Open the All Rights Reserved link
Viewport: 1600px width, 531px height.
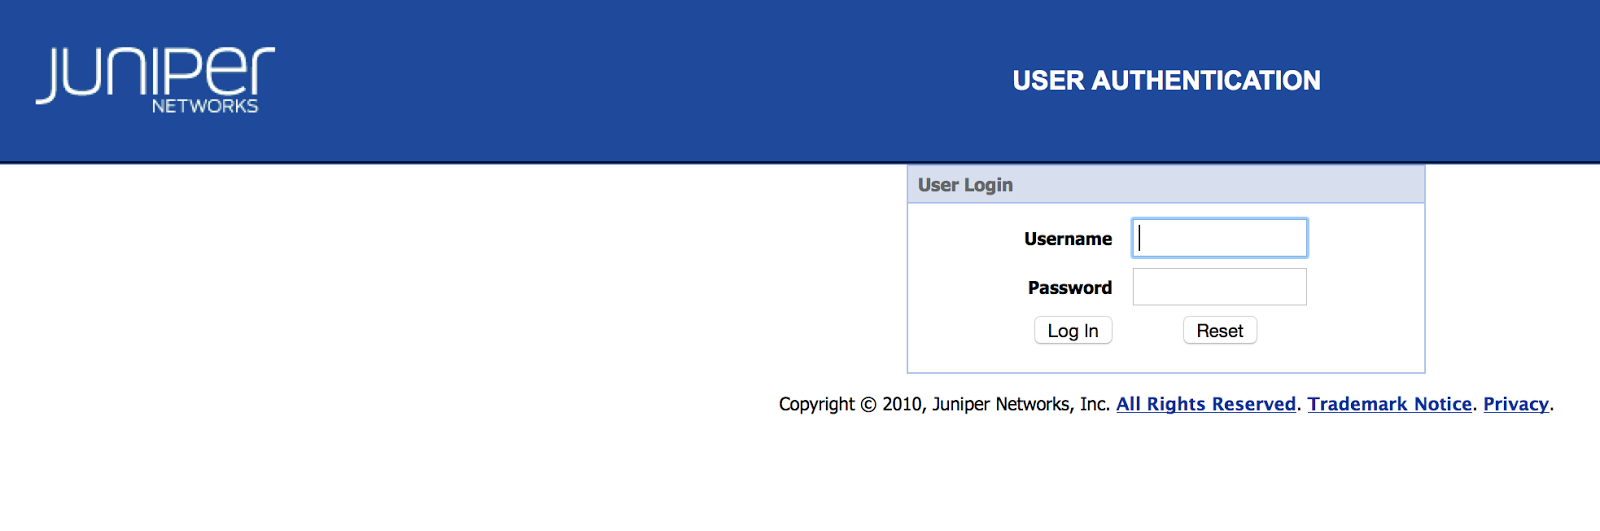pos(1206,404)
